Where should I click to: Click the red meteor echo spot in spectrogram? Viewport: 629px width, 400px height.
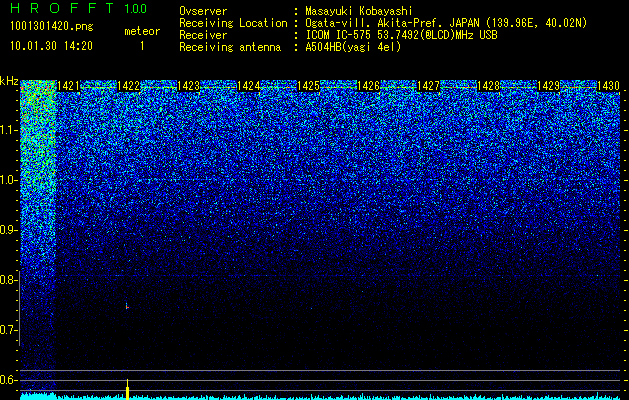click(127, 307)
